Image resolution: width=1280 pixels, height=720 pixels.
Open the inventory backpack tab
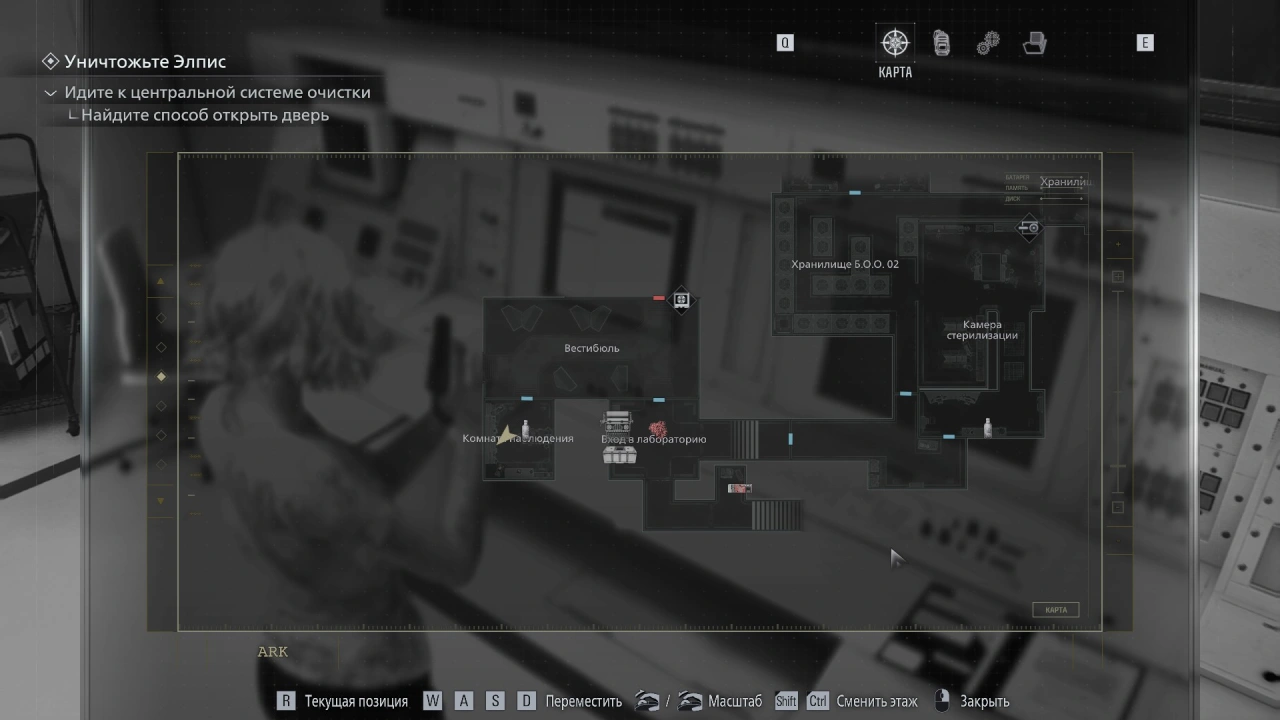pyautogui.click(x=941, y=43)
